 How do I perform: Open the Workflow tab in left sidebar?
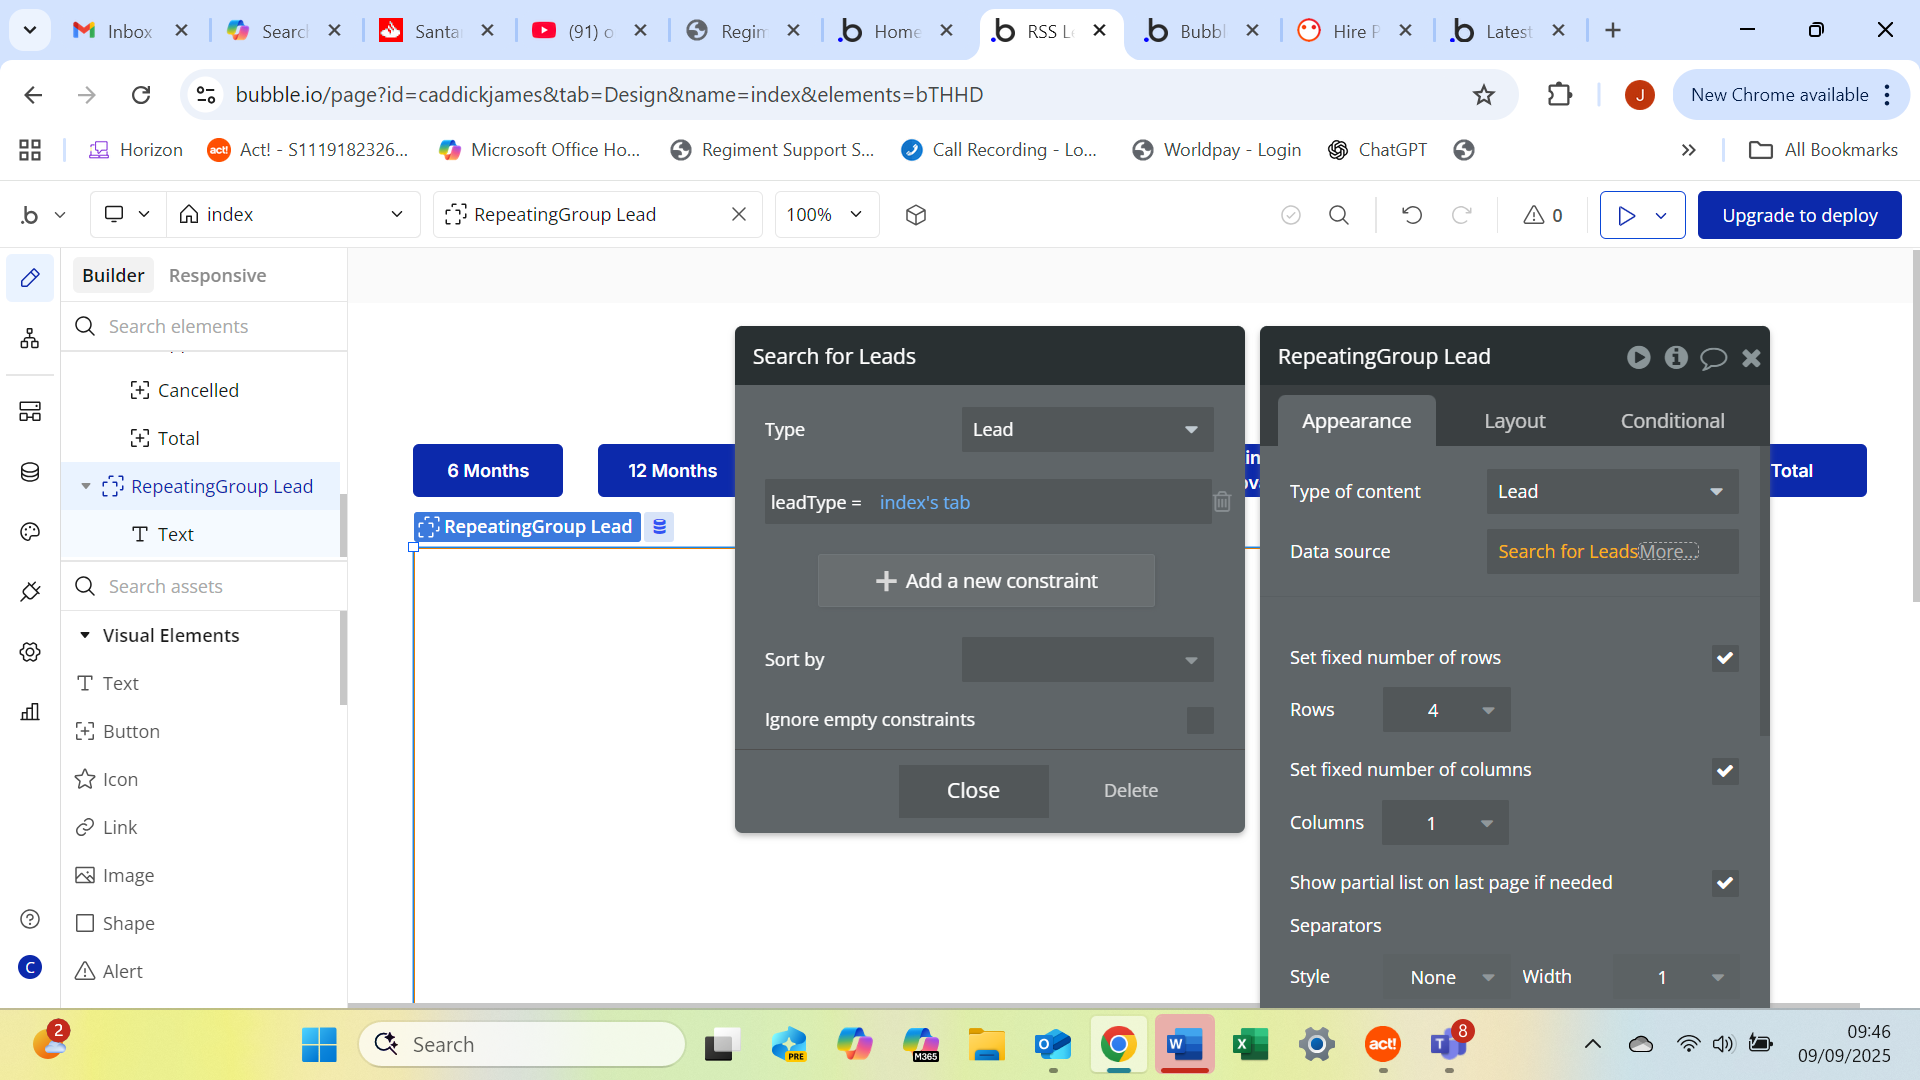pos(30,339)
